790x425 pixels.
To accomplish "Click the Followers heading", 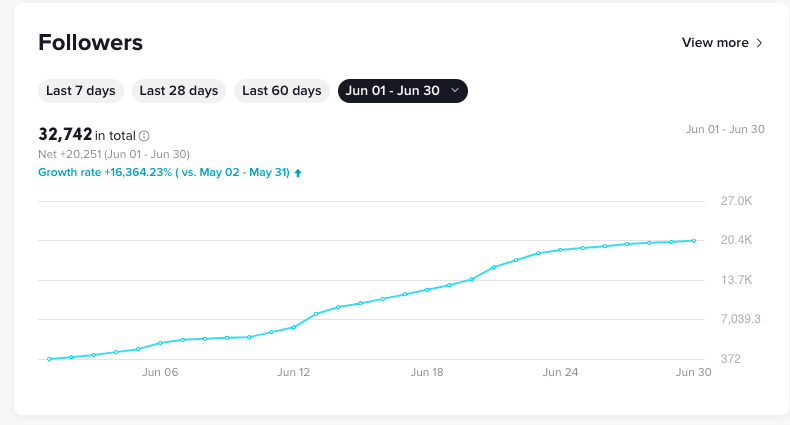I will coord(90,43).
